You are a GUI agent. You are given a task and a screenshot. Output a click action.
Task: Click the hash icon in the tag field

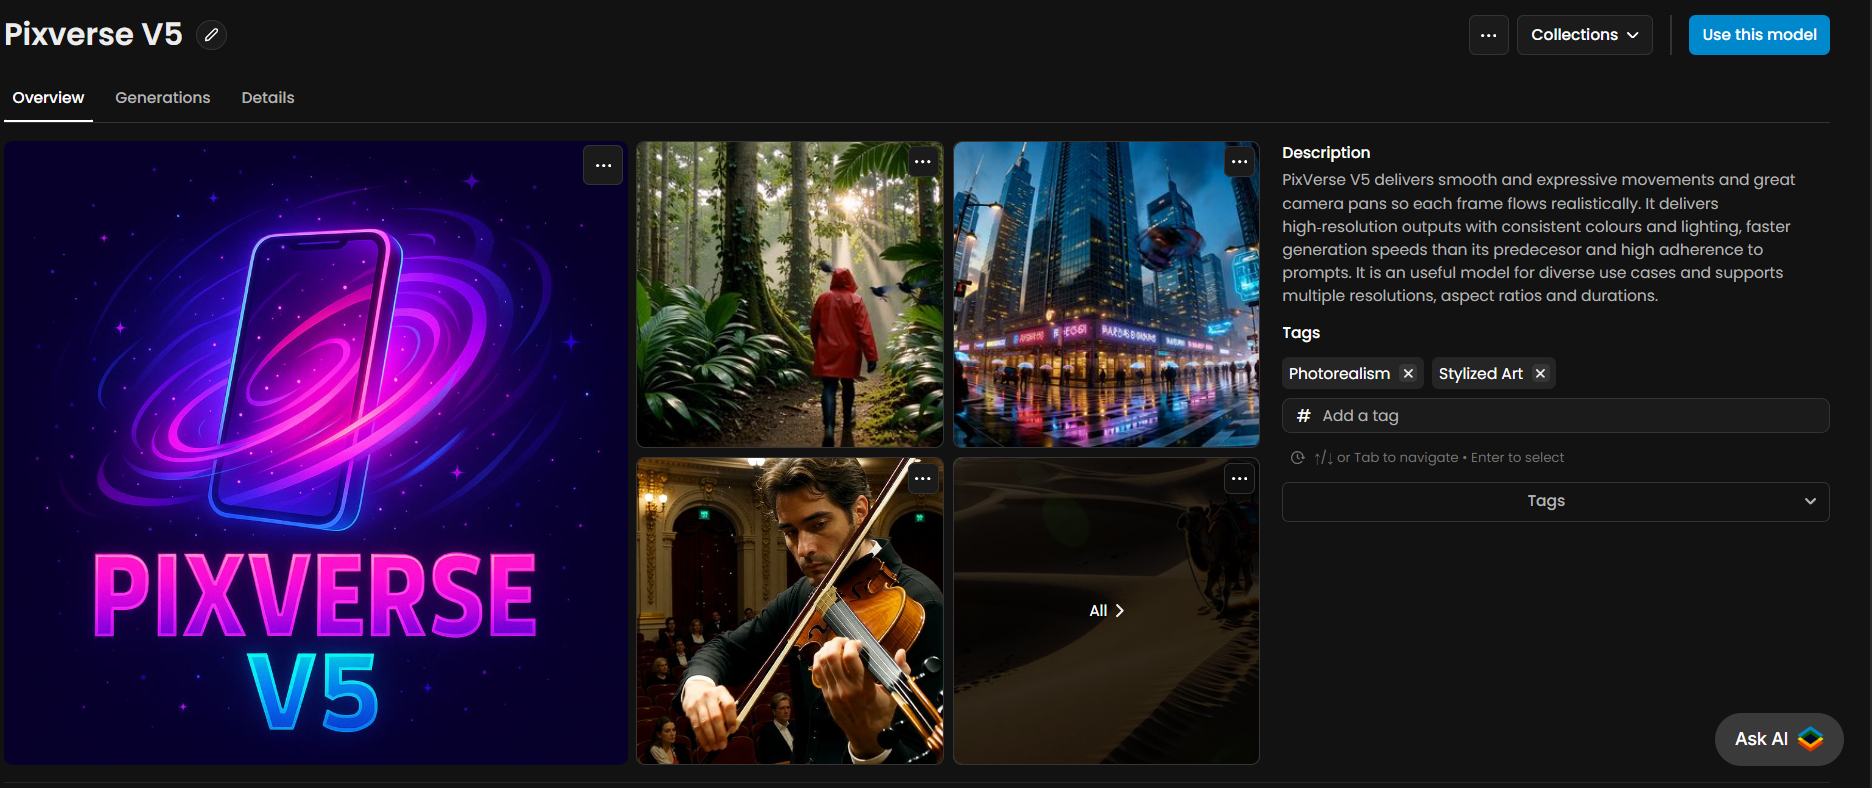1303,416
